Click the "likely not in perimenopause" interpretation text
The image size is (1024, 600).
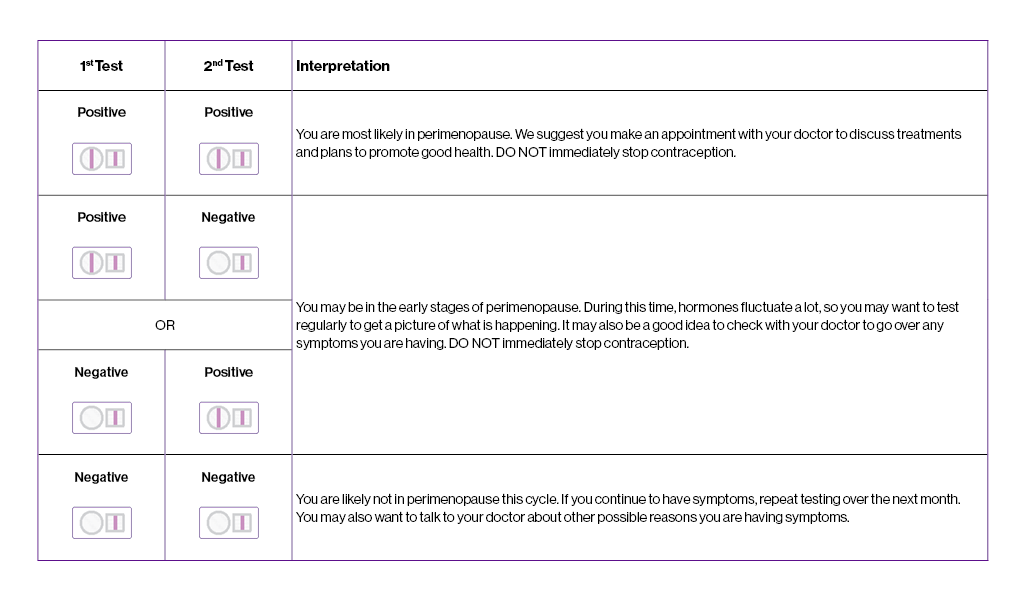point(628,508)
